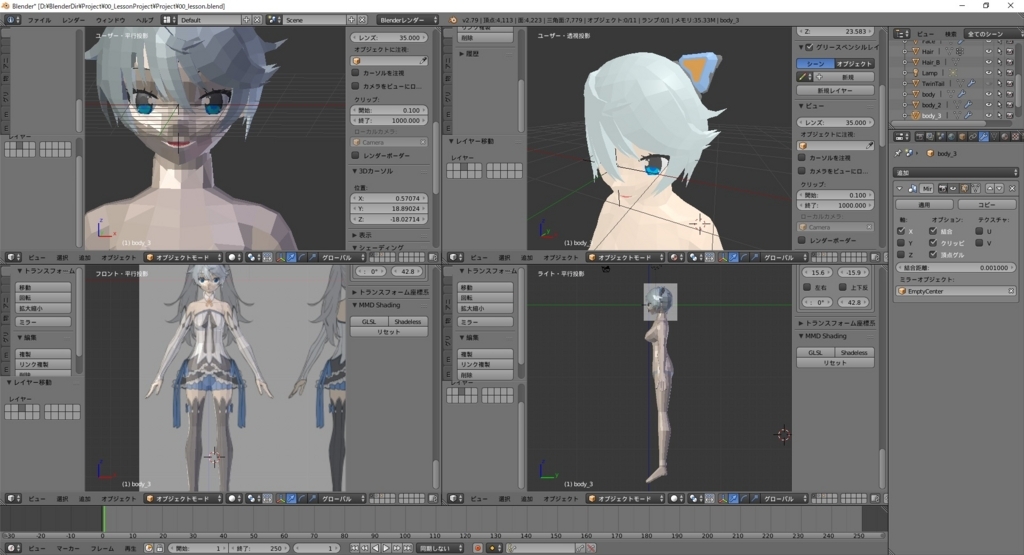Open the 追加 add modifier dropdown
Viewport: 1024px width, 555px height.
955,172
